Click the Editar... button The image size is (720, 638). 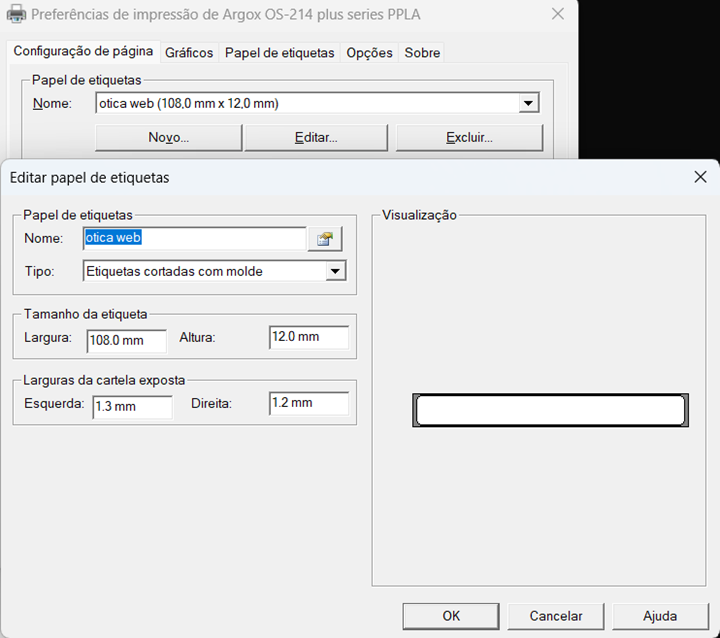[x=316, y=137]
